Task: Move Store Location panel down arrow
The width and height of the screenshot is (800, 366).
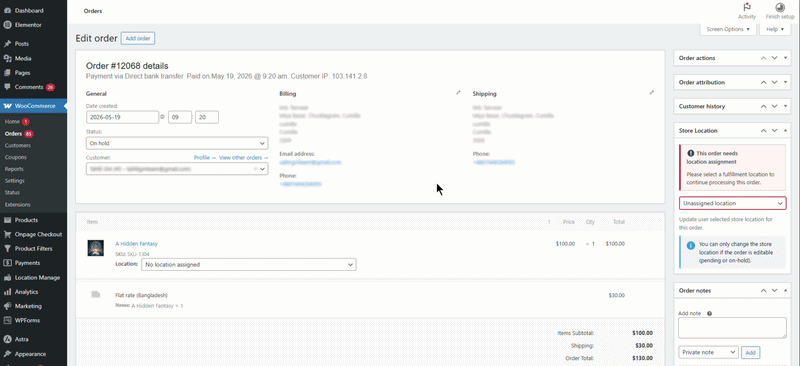Action: coord(774,131)
